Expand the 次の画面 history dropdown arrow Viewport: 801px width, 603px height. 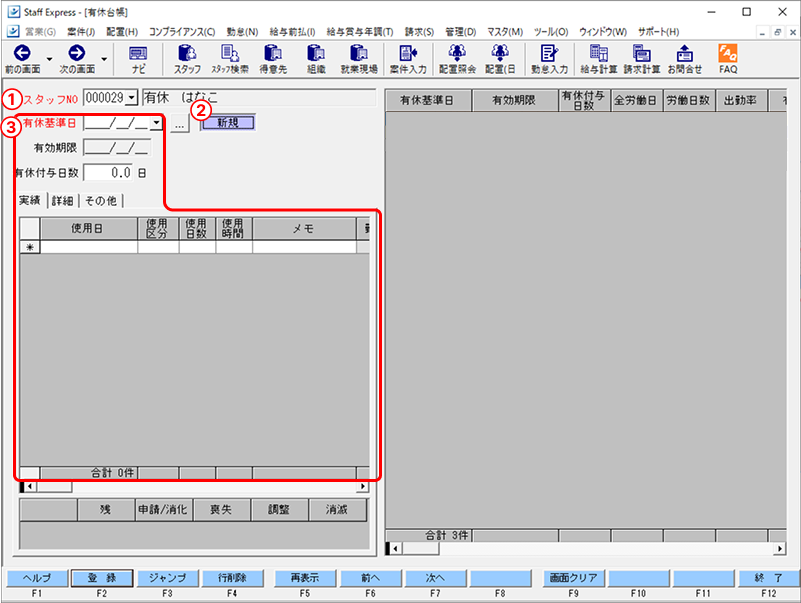click(104, 59)
